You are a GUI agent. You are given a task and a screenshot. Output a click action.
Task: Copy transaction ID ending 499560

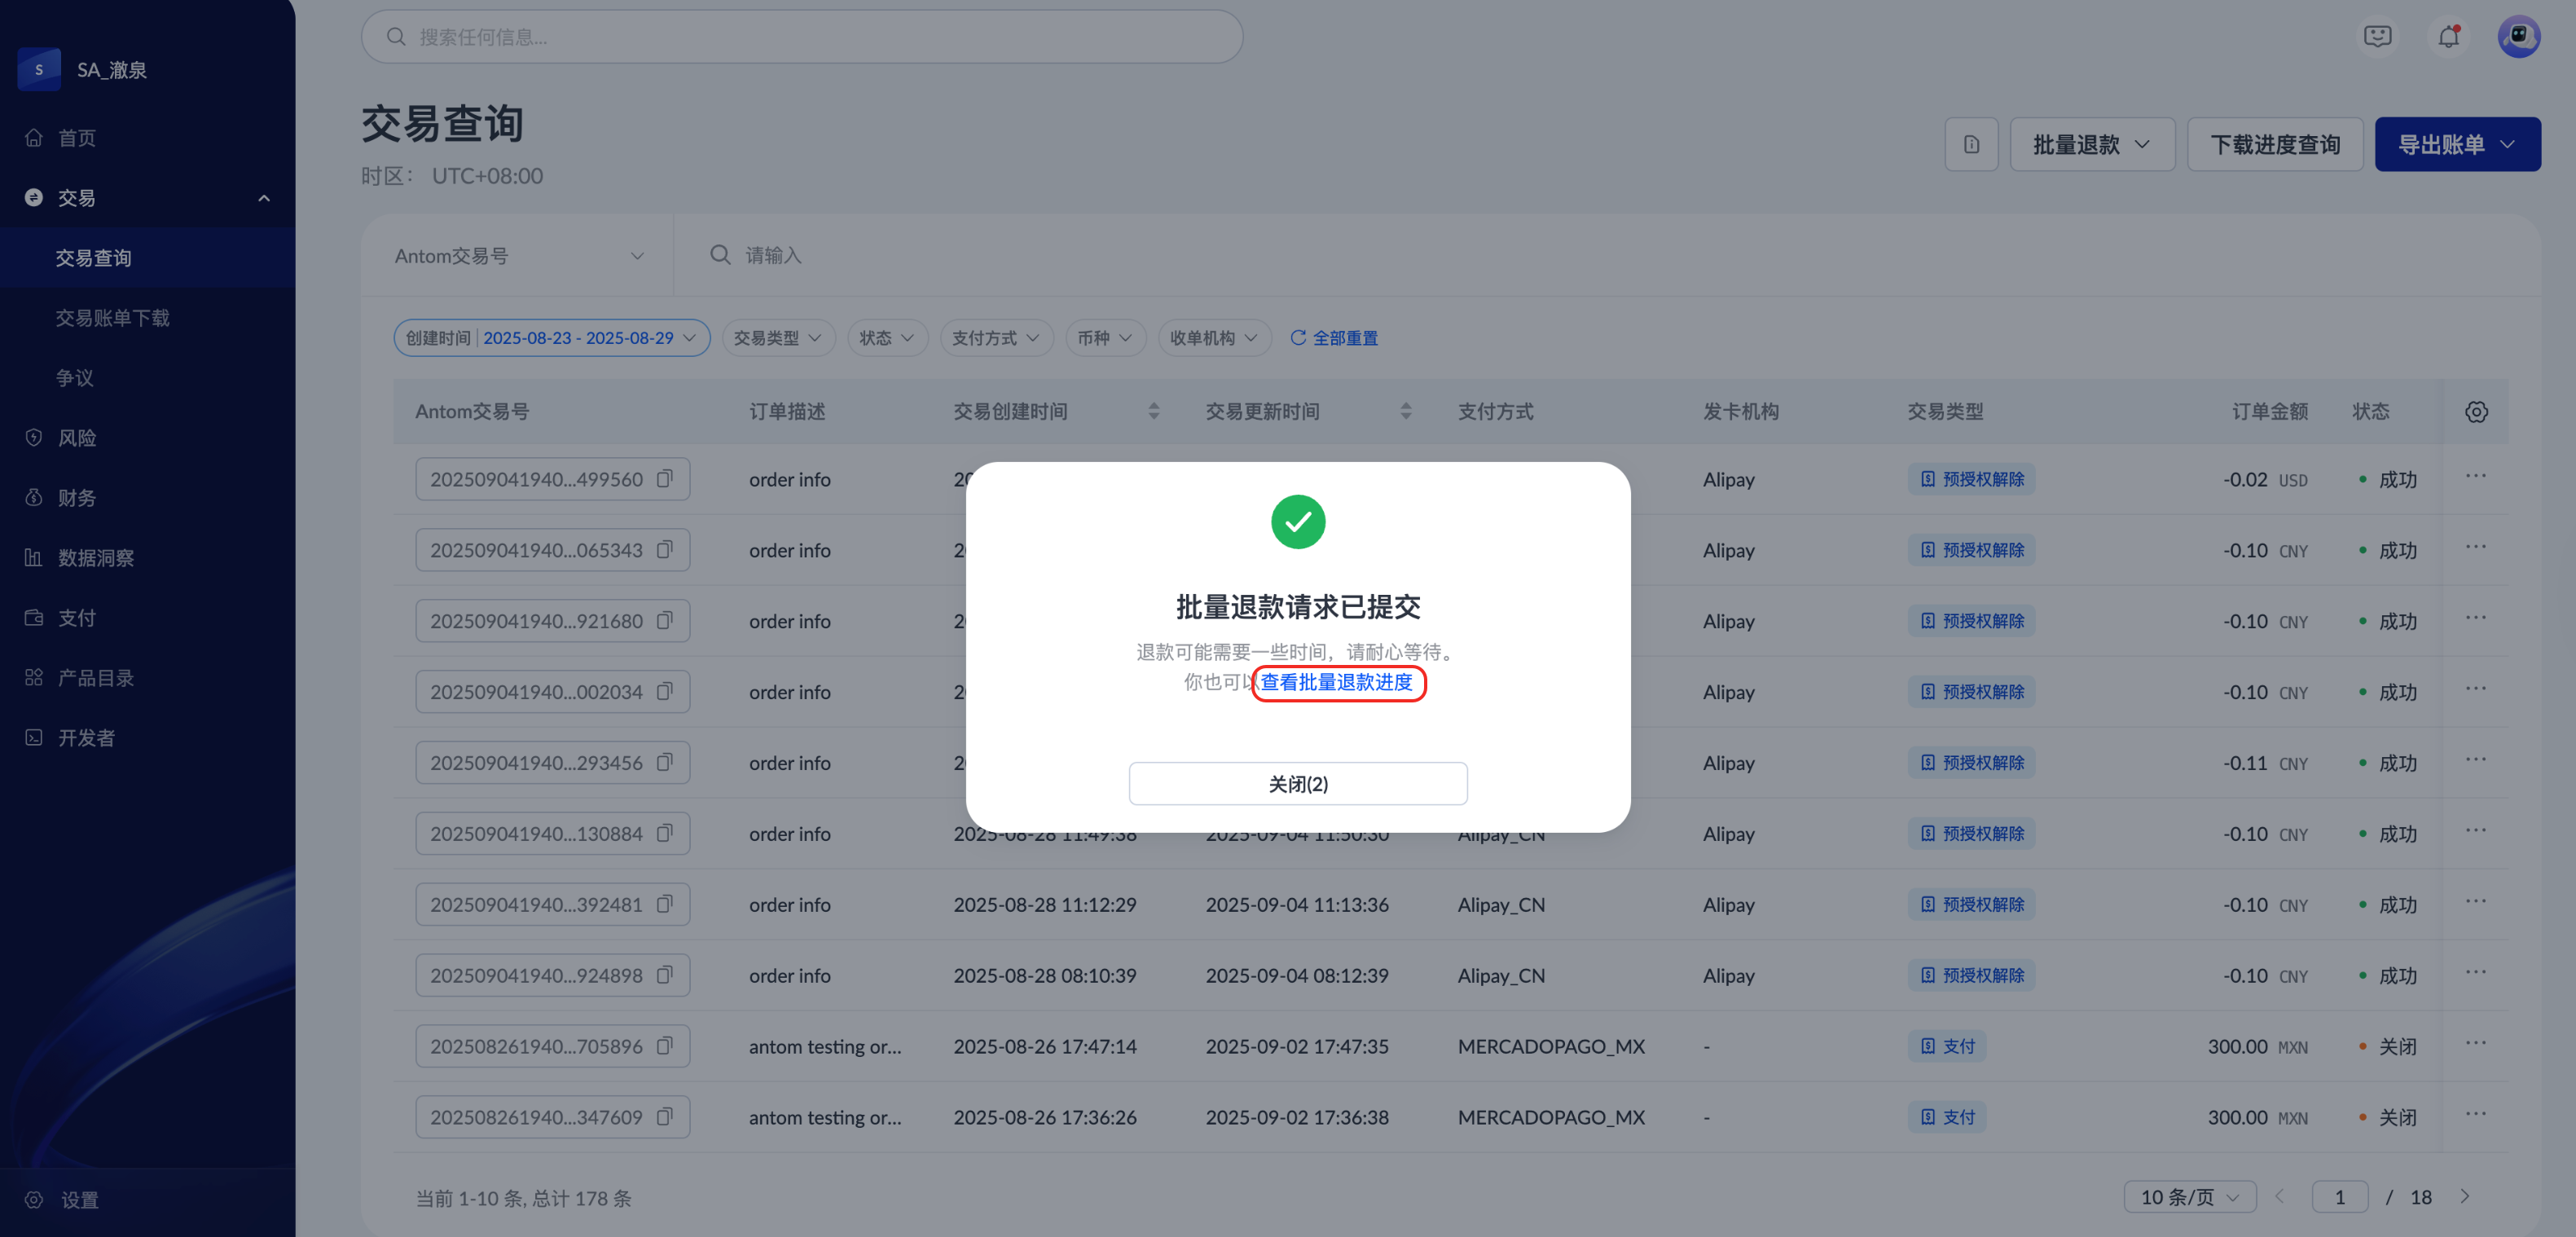coord(665,479)
